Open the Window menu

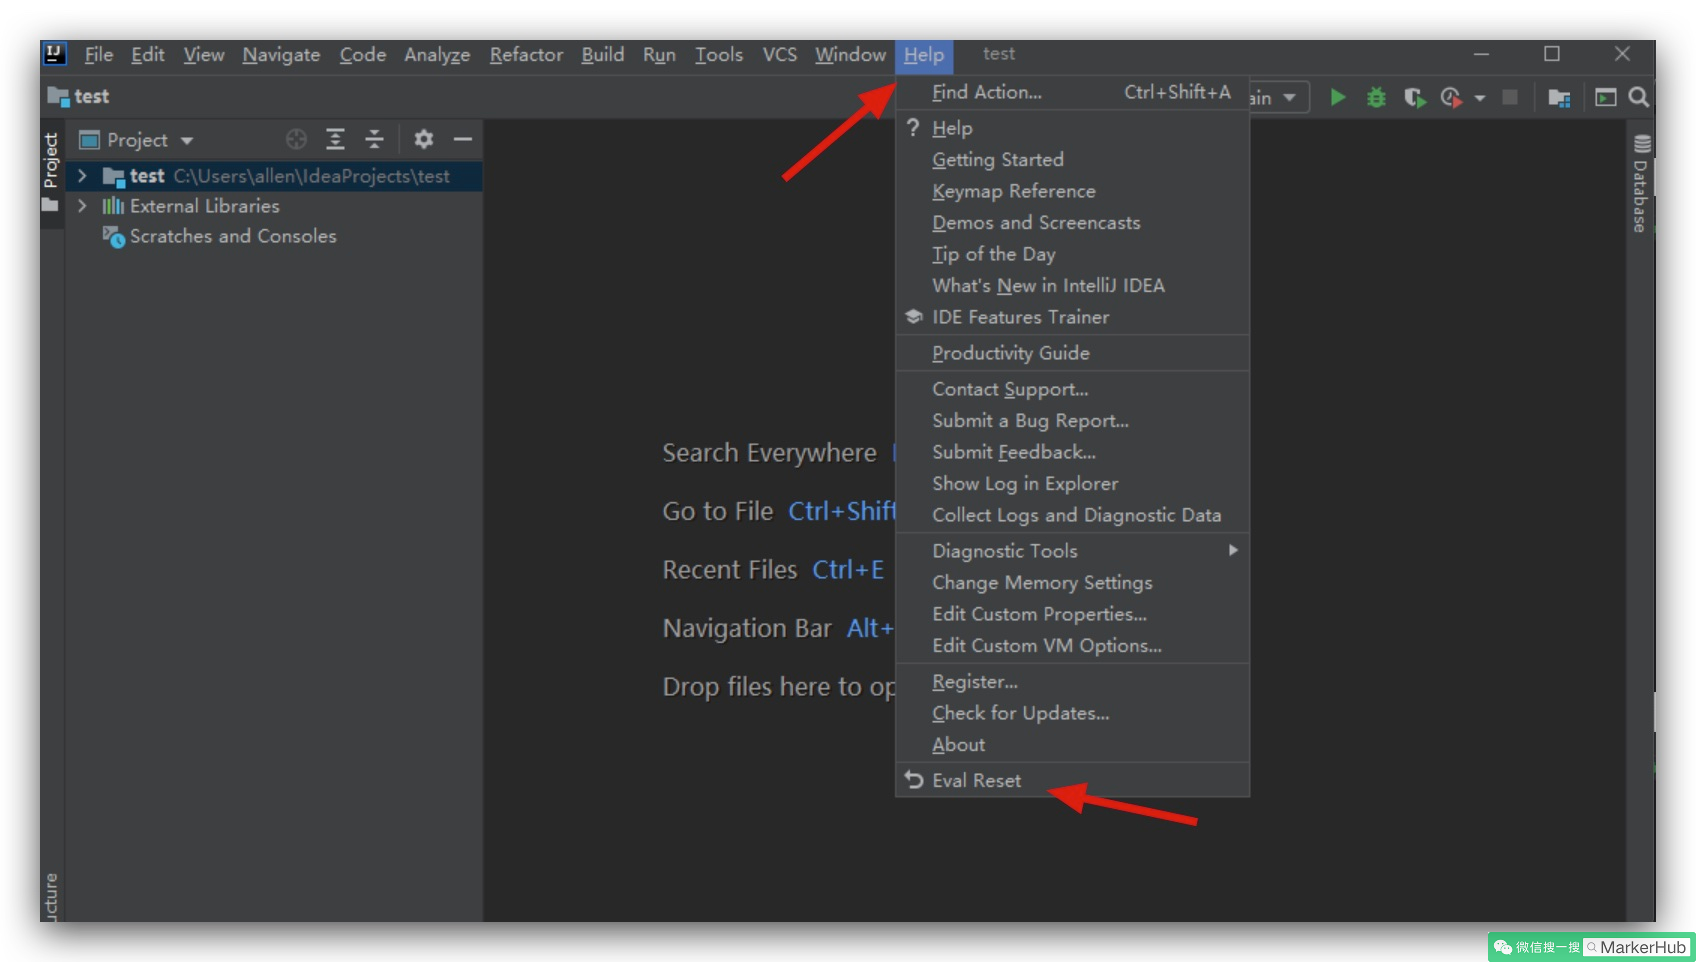tap(850, 55)
